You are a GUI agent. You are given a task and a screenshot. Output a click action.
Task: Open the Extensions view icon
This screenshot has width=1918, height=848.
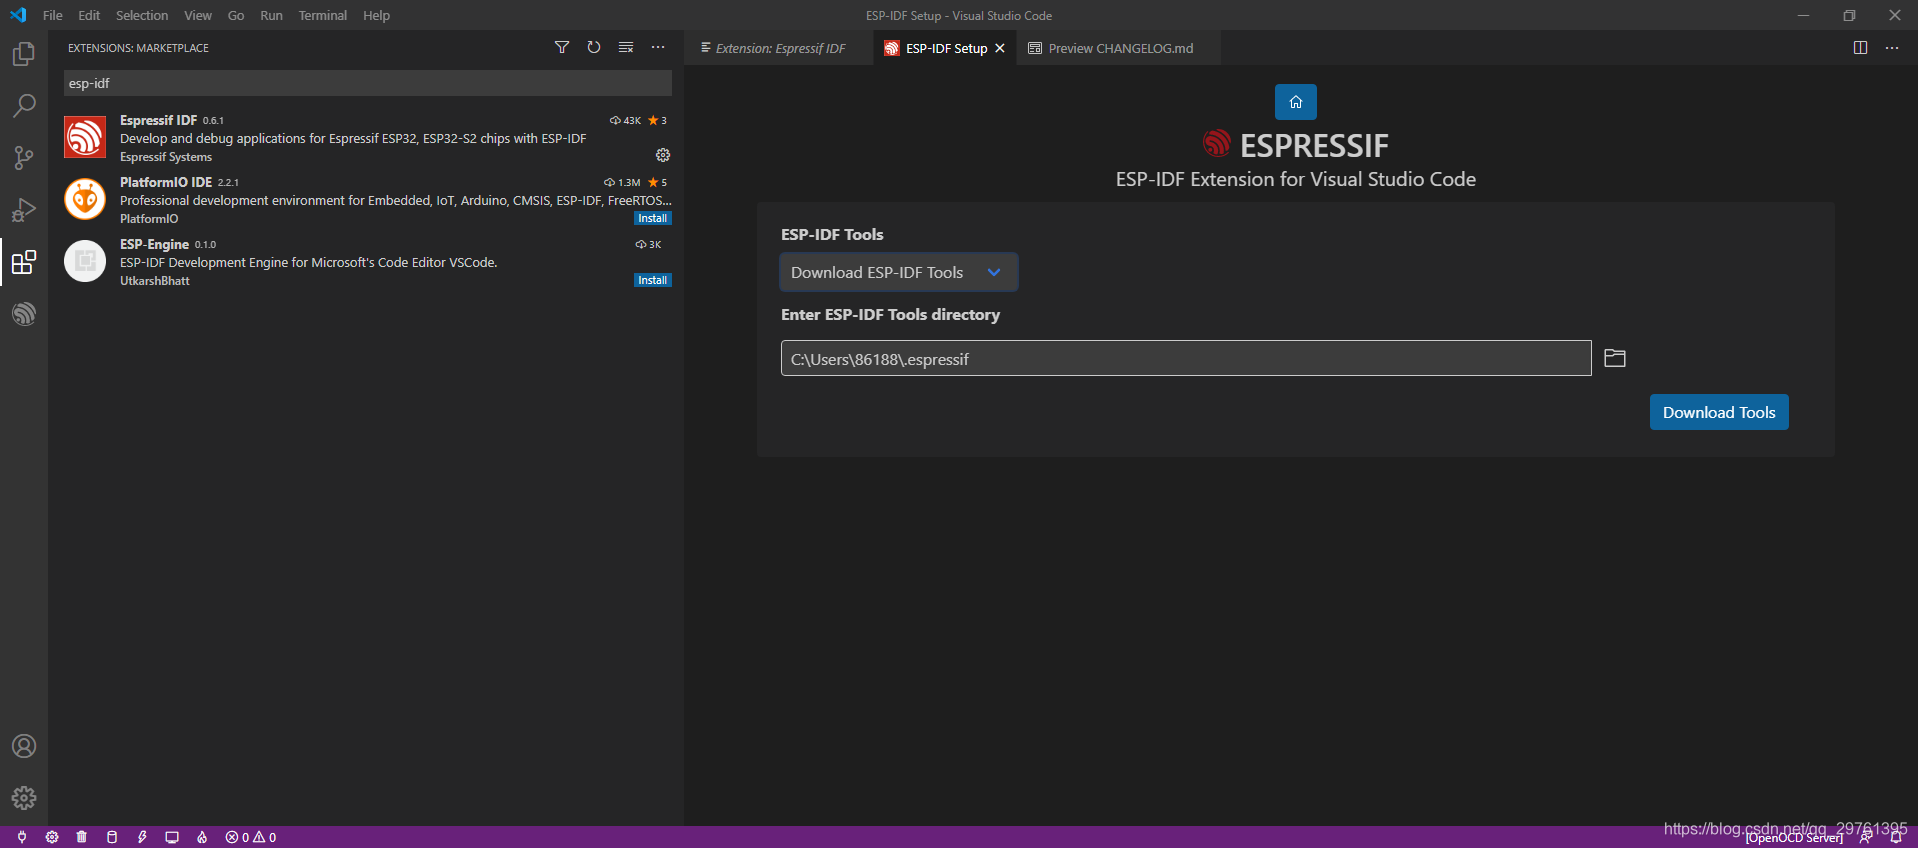tap(24, 262)
